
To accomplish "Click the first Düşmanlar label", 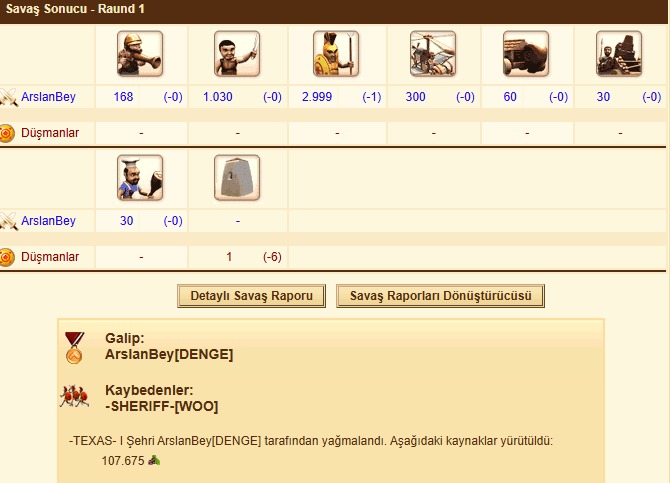I will pos(50,133).
